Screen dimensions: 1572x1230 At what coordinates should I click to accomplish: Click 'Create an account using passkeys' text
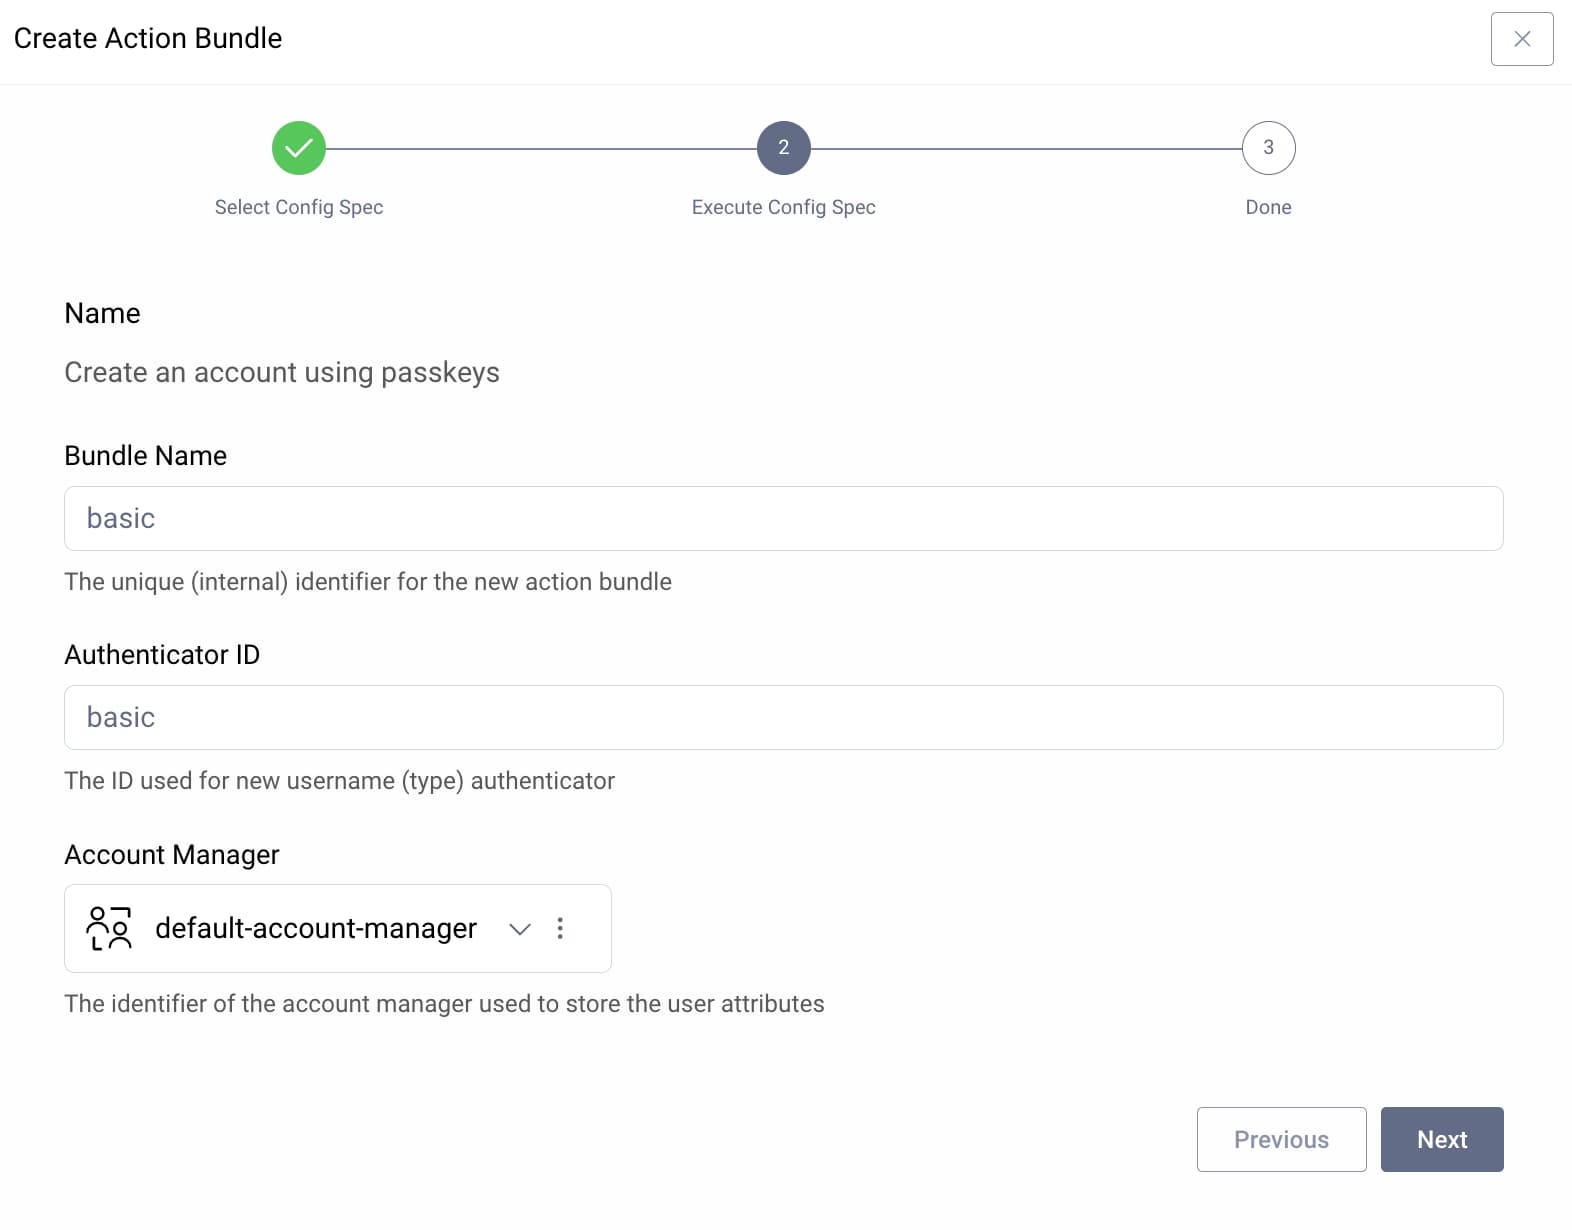[x=282, y=372]
